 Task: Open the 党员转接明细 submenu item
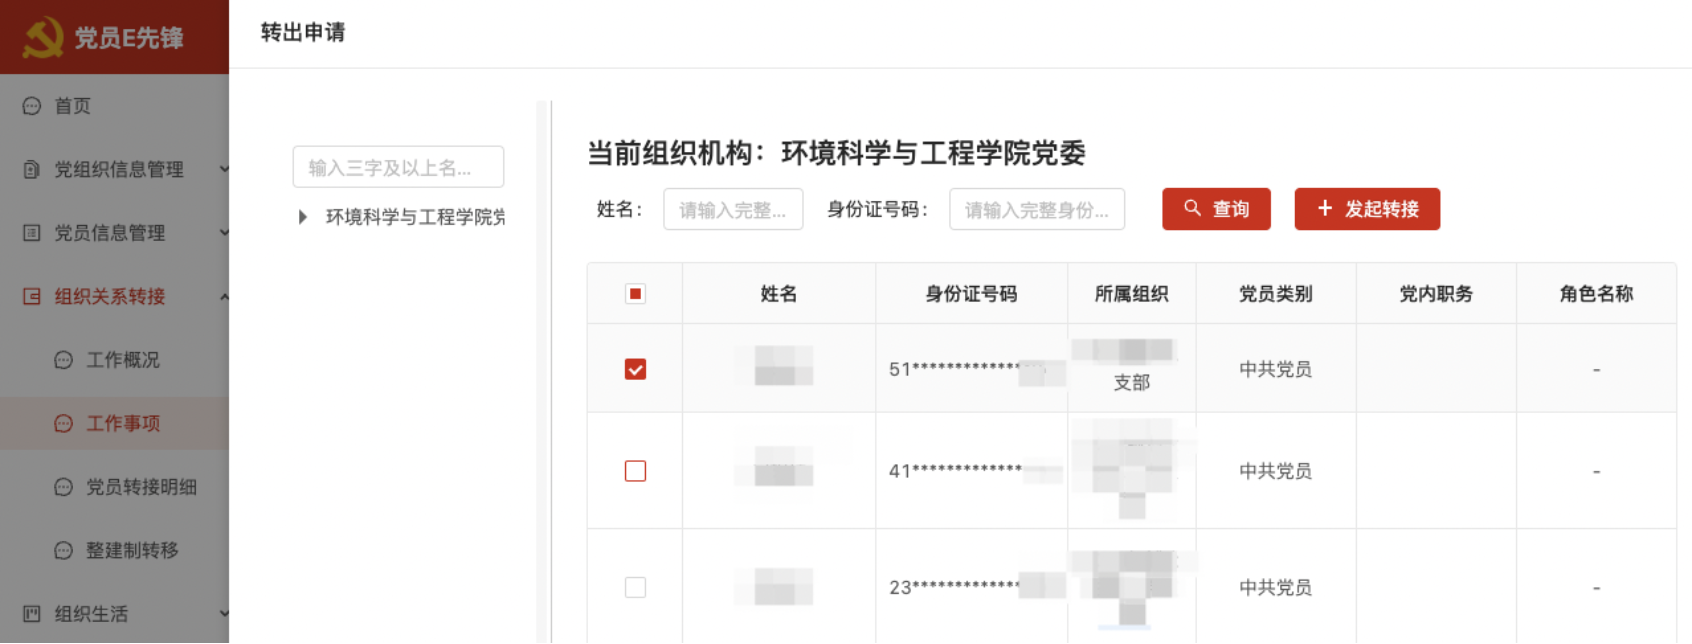coord(140,487)
